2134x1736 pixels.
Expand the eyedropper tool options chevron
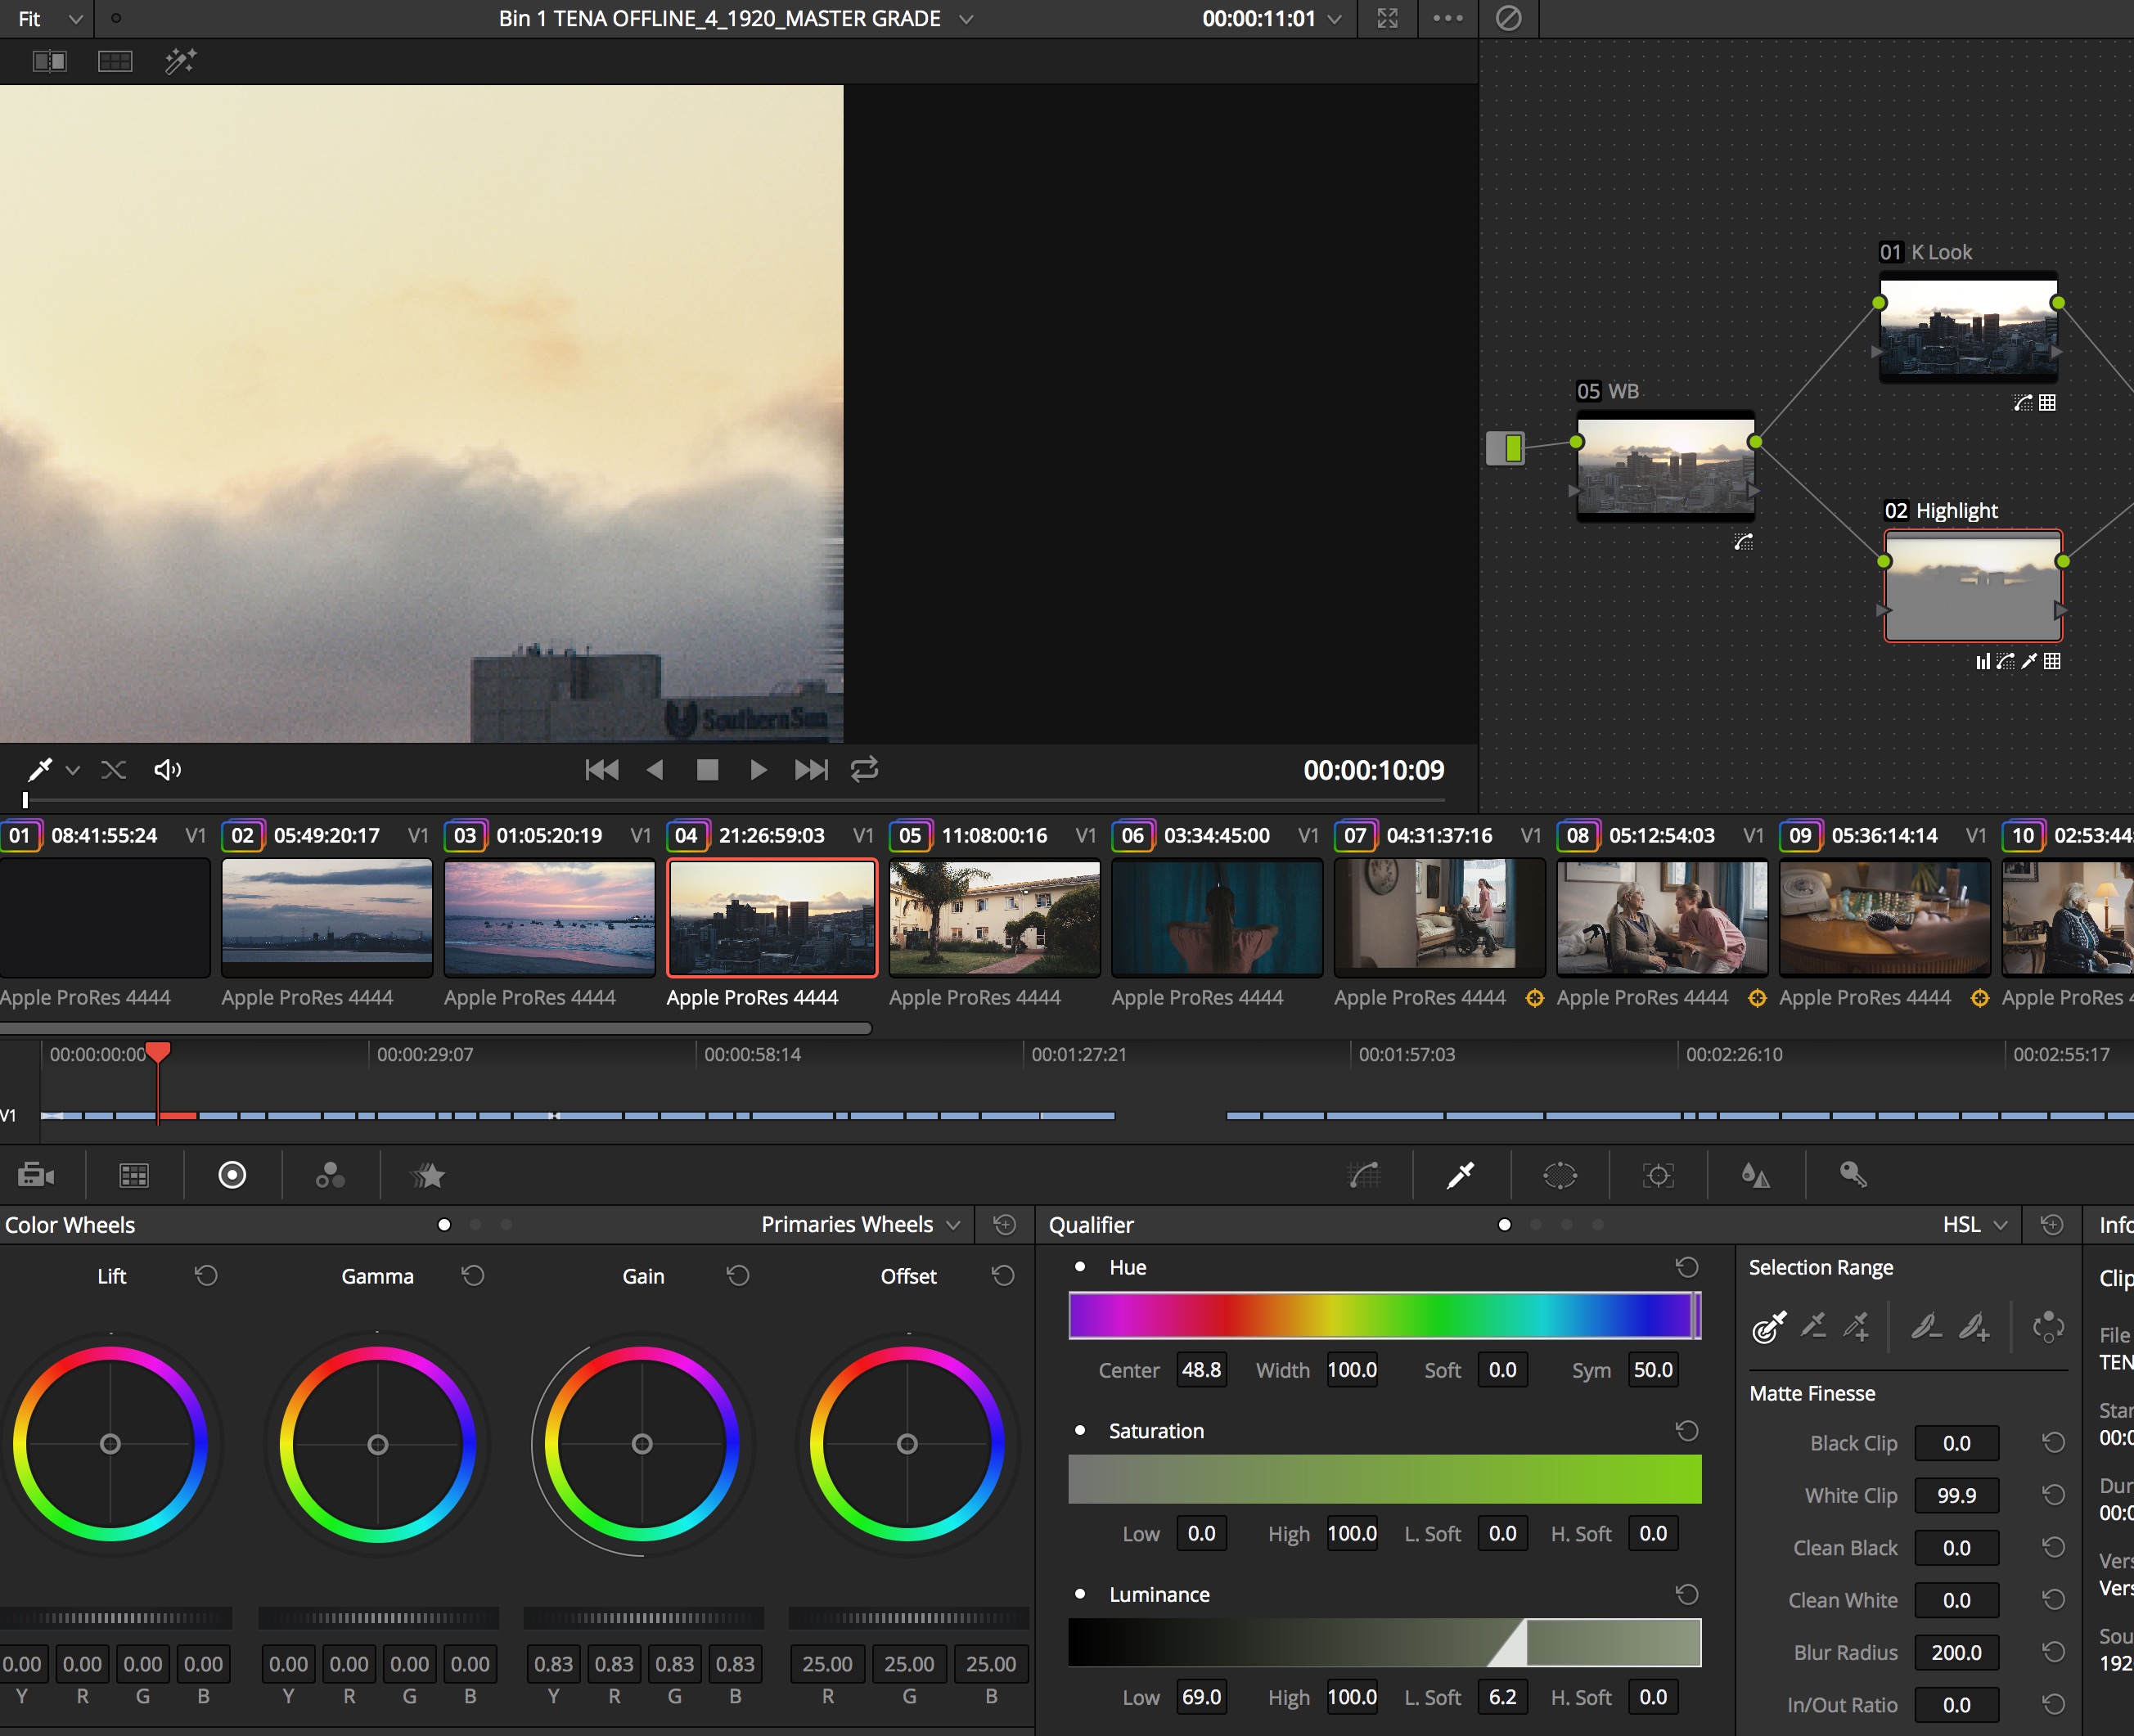(x=72, y=770)
